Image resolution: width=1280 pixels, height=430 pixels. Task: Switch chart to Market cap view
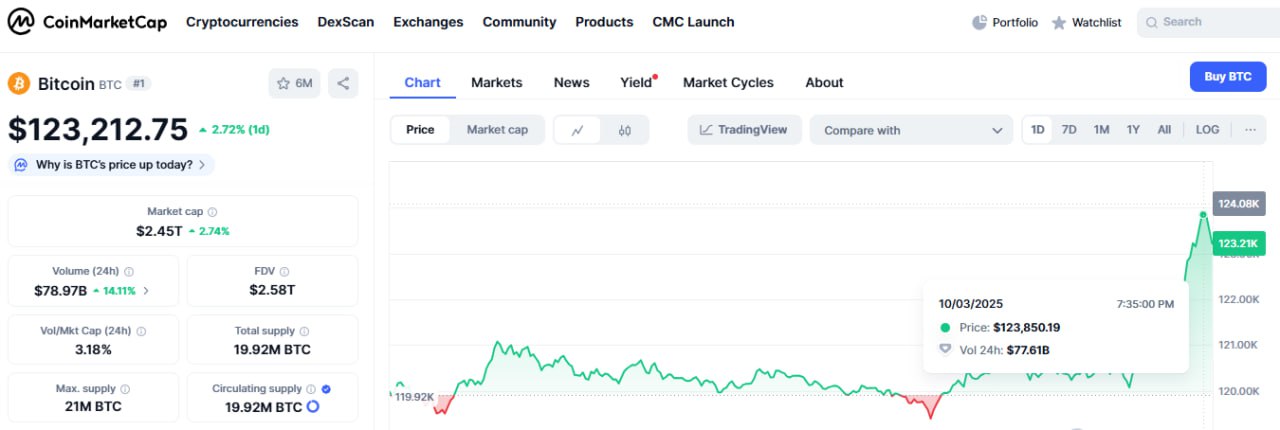coord(497,130)
